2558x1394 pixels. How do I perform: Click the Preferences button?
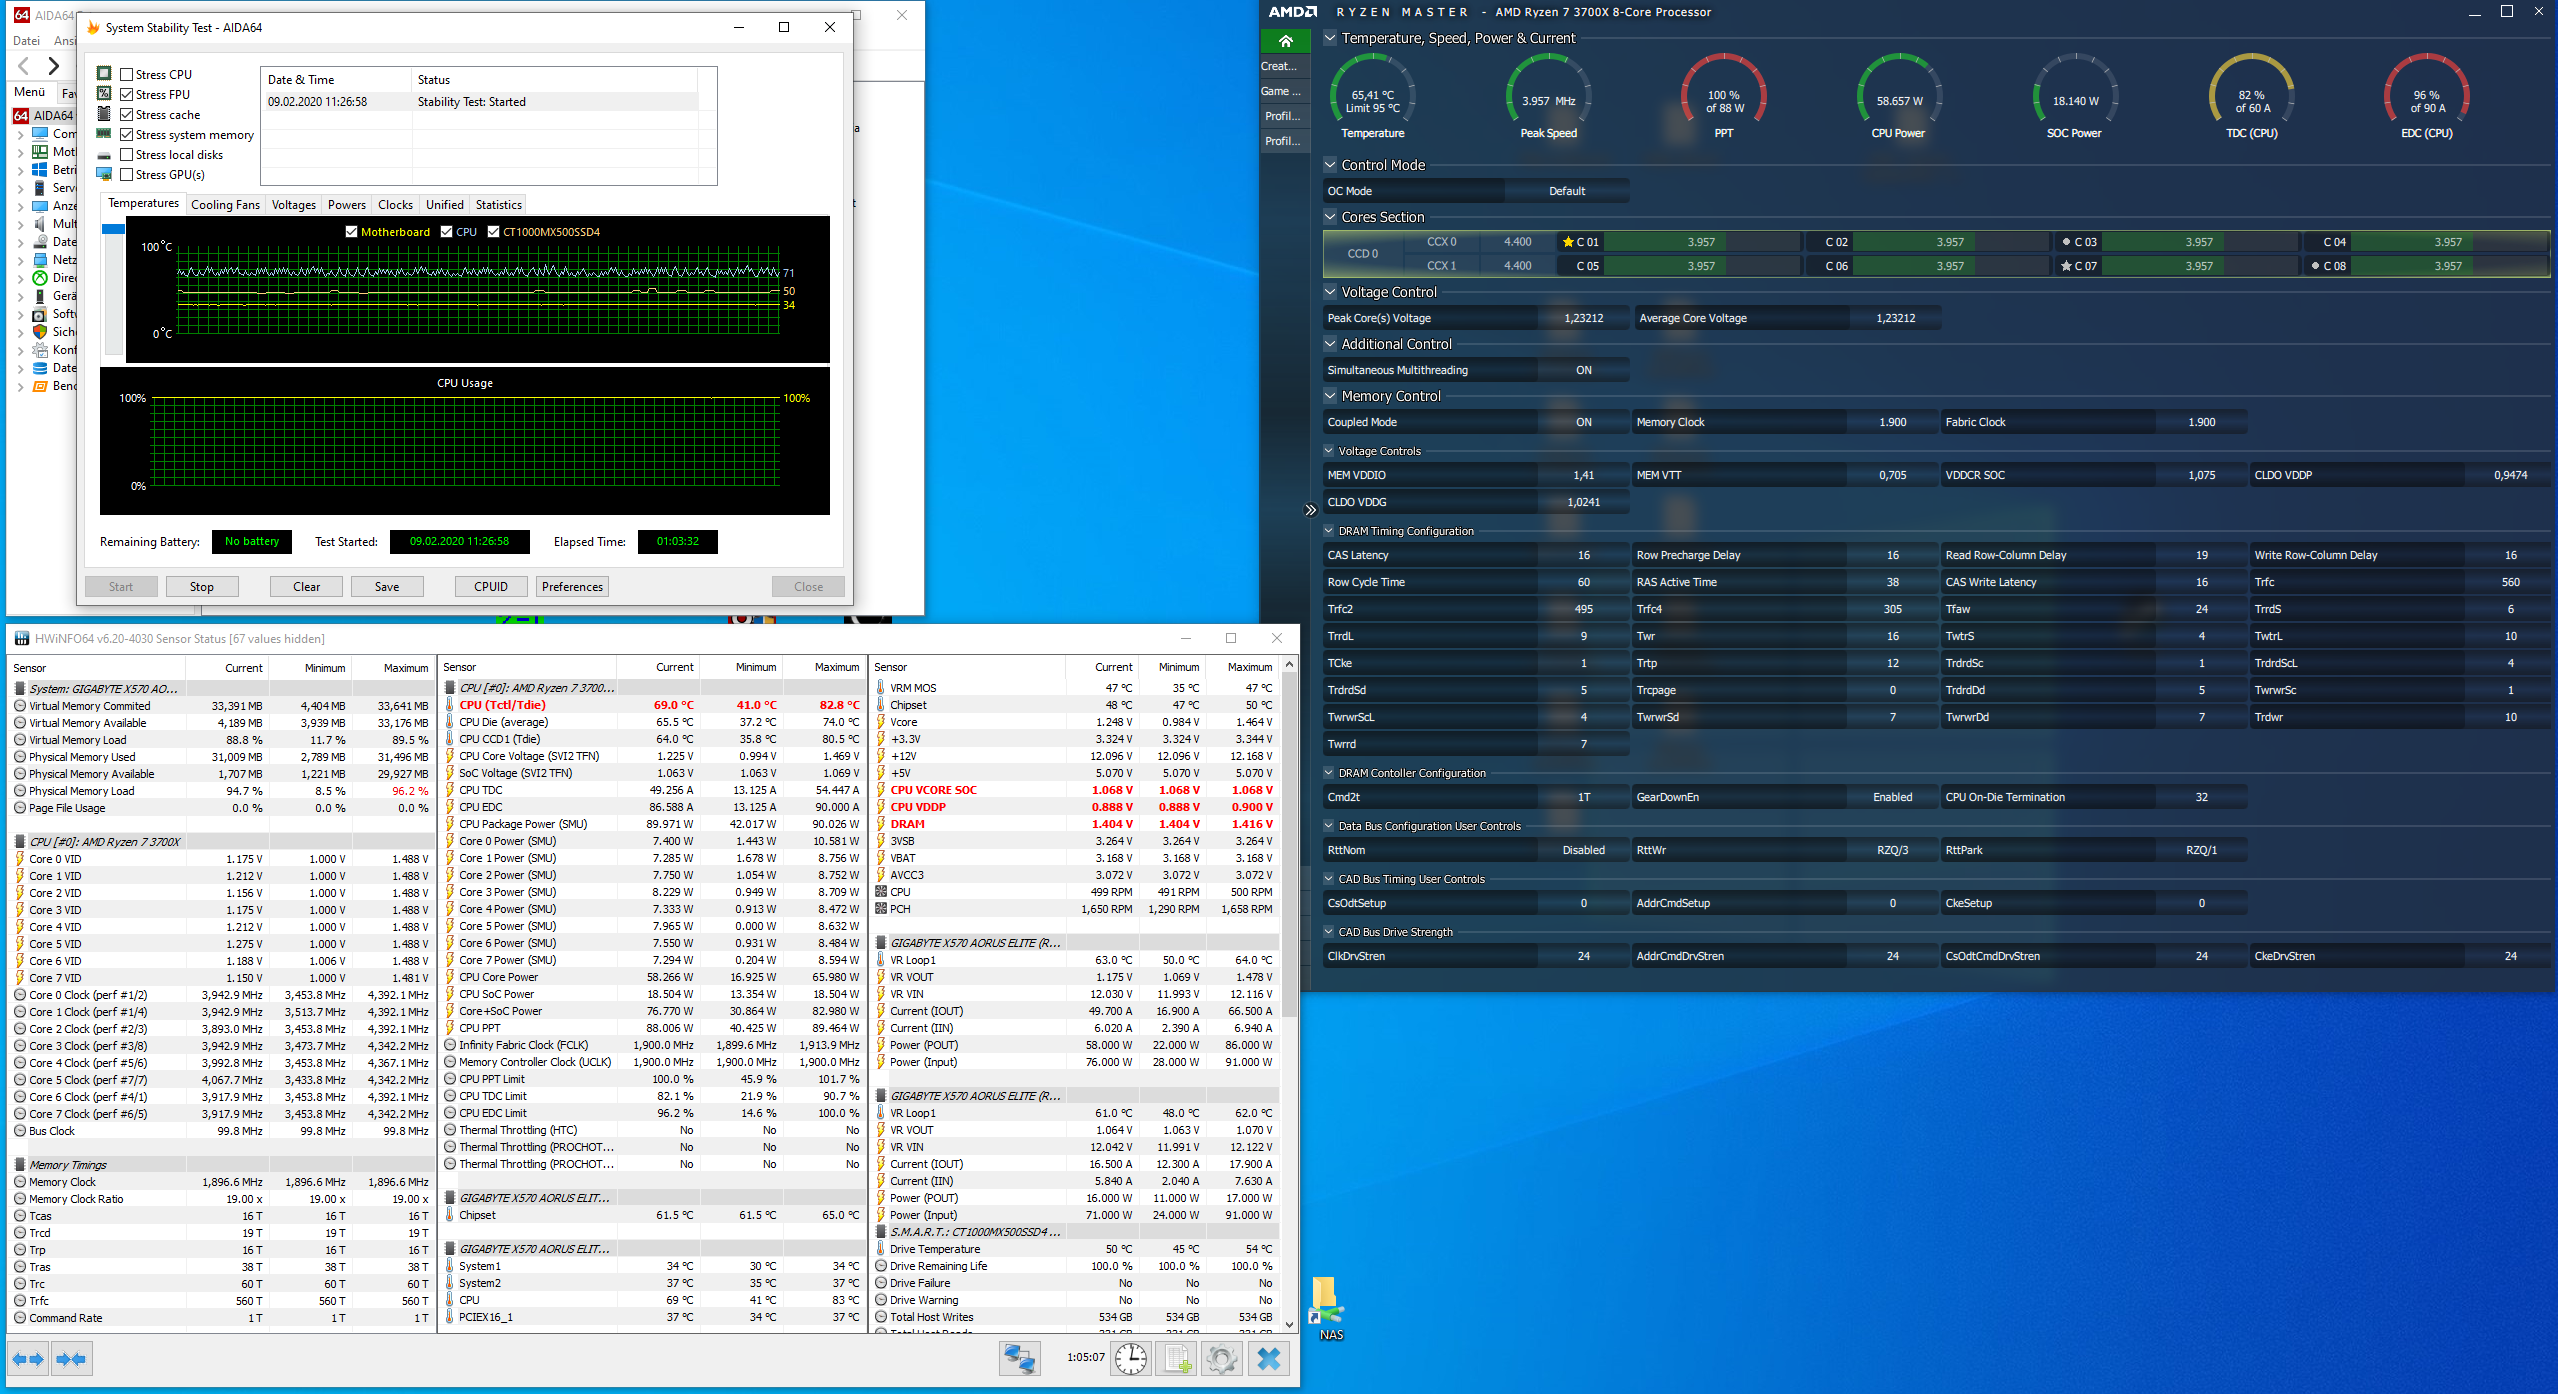572,587
